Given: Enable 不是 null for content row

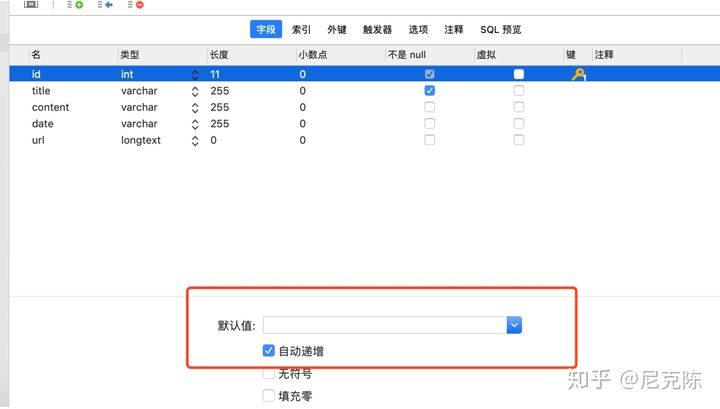Looking at the screenshot, I should [429, 107].
